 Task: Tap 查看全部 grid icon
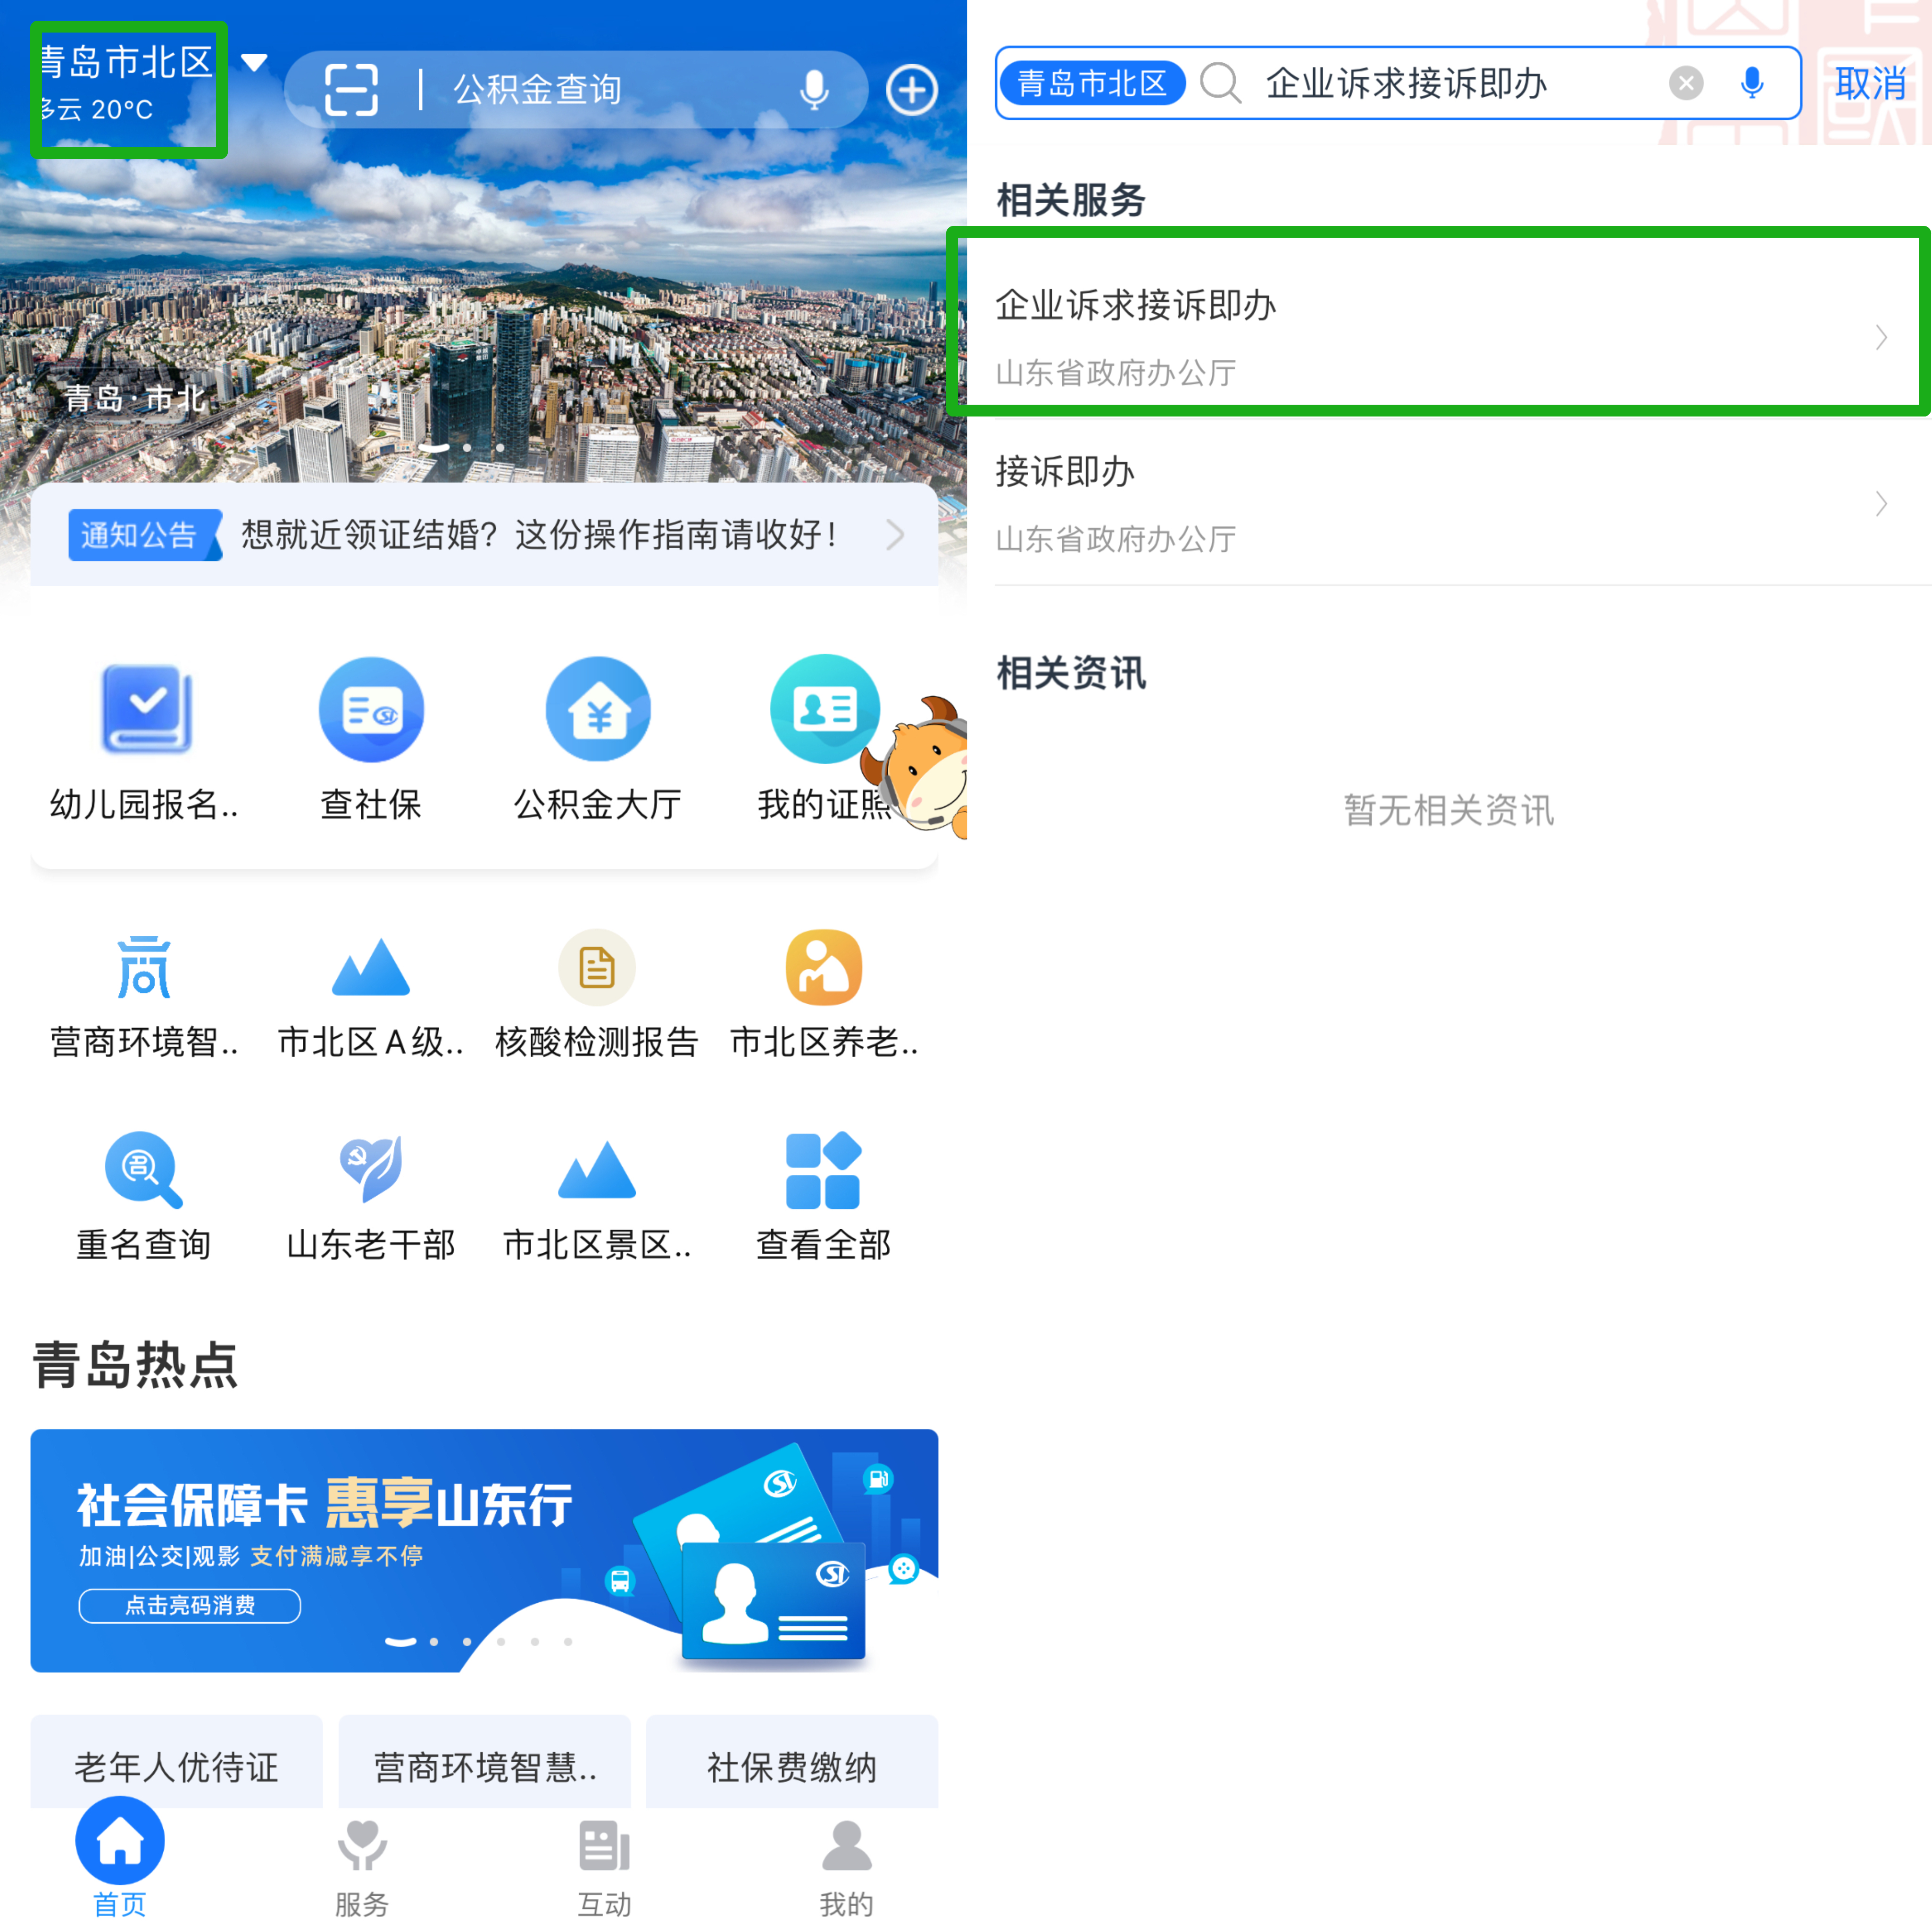point(823,1169)
